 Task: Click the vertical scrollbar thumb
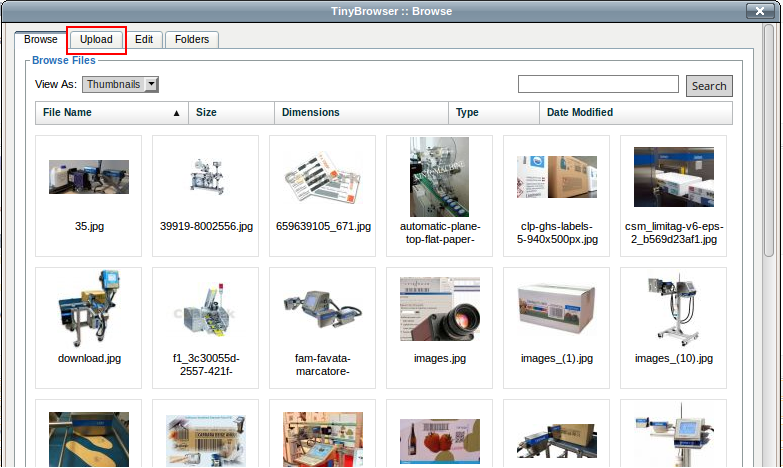click(769, 140)
